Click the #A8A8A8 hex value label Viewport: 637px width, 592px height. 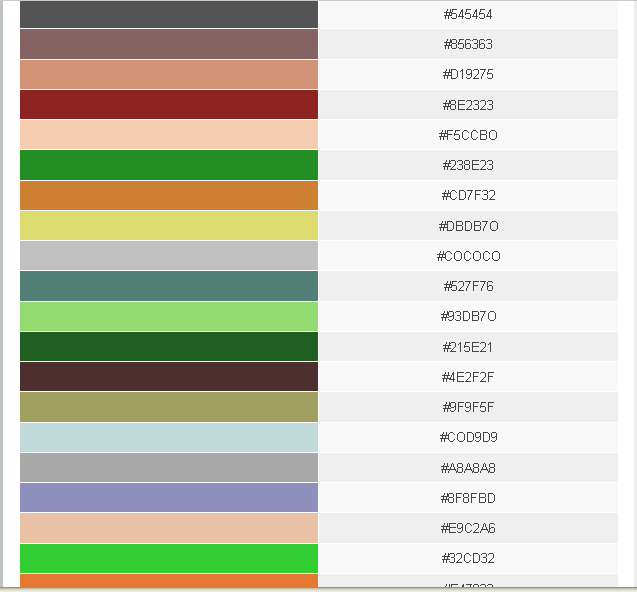[x=467, y=468]
